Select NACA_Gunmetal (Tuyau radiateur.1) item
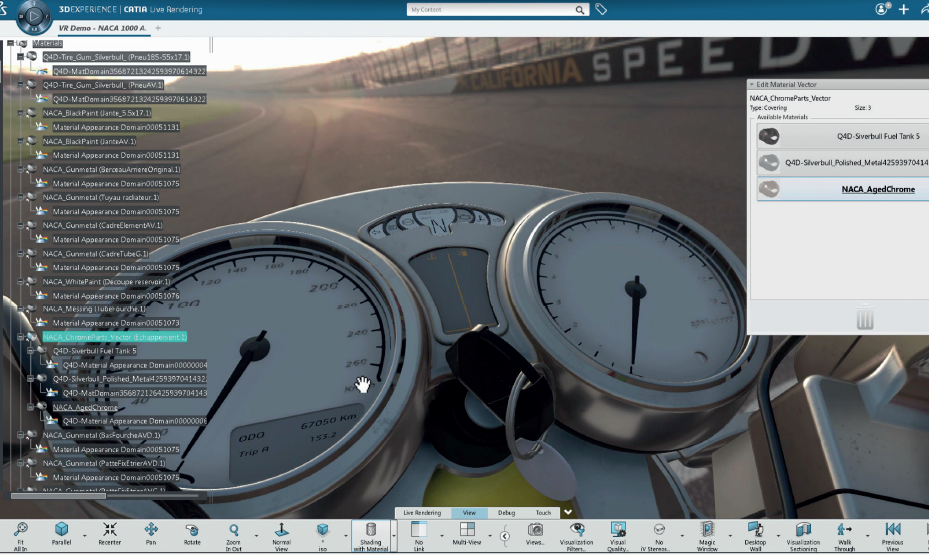The image size is (929, 556). point(101,197)
